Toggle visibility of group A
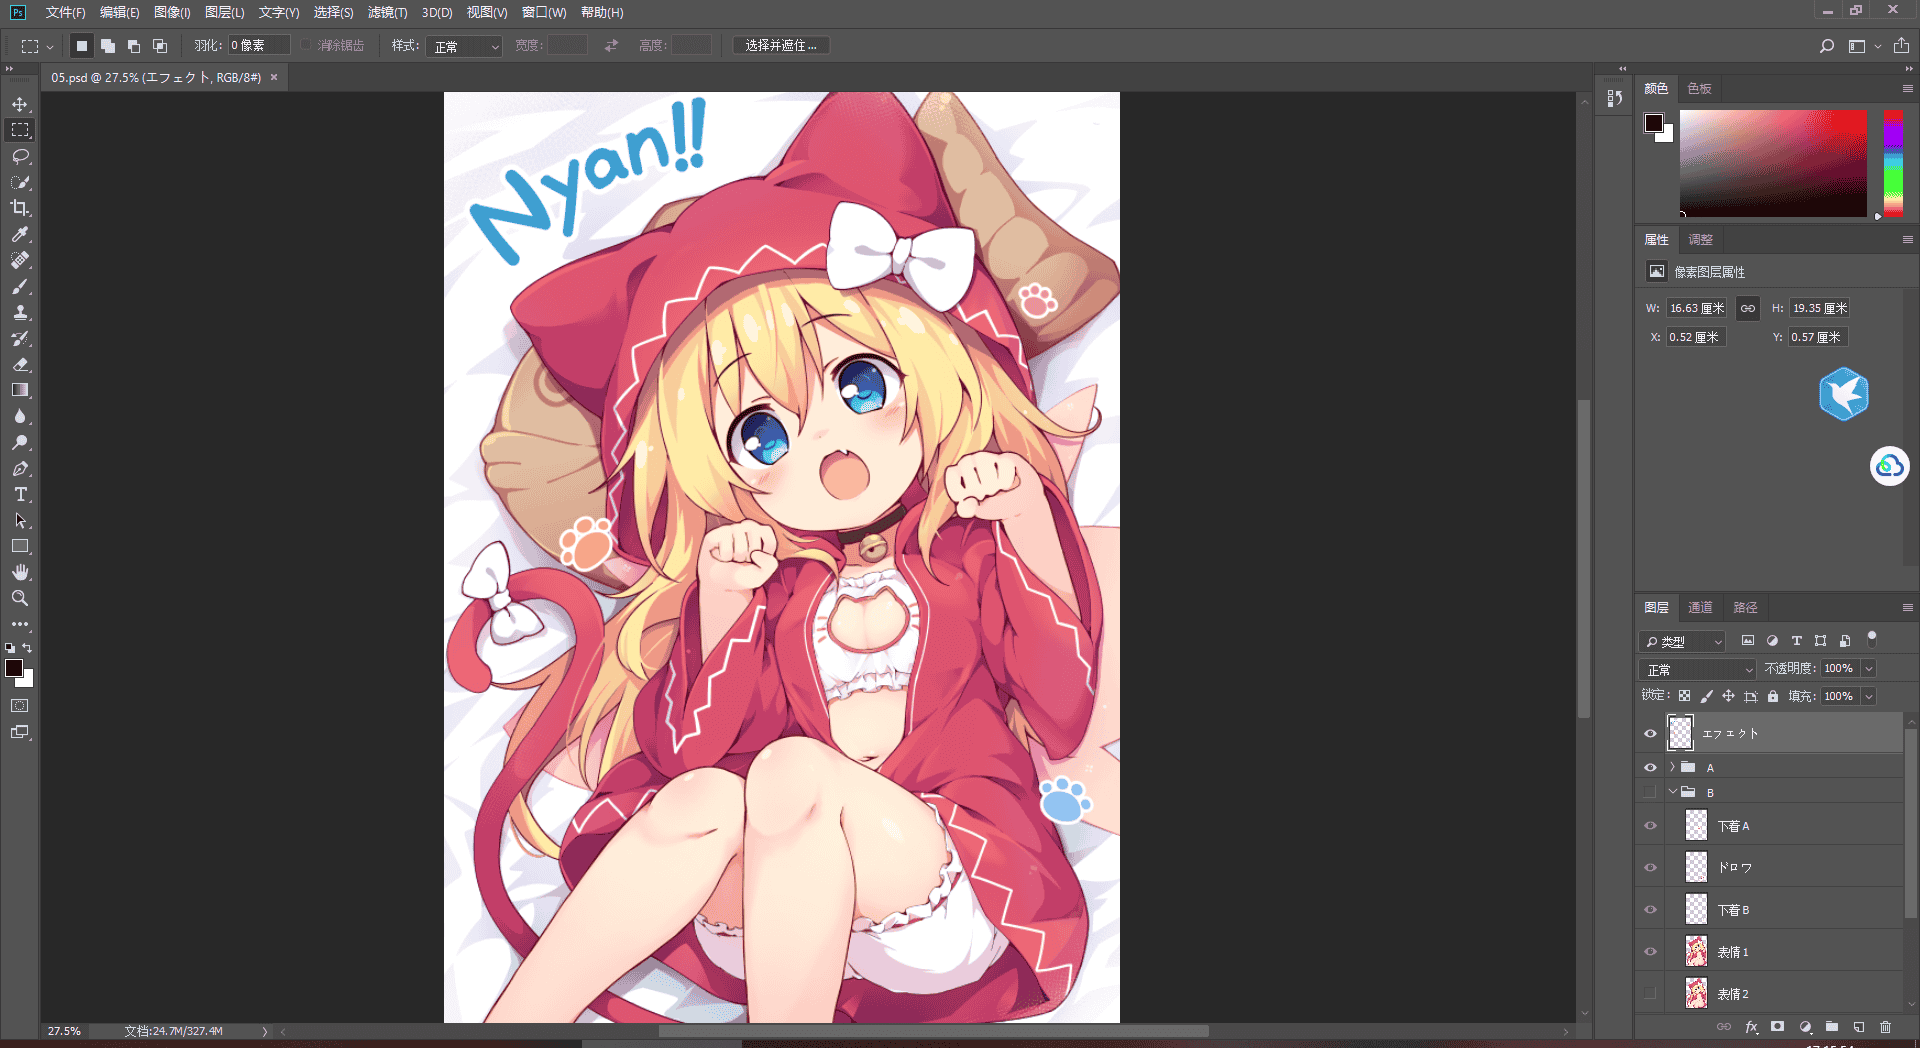 click(x=1650, y=767)
